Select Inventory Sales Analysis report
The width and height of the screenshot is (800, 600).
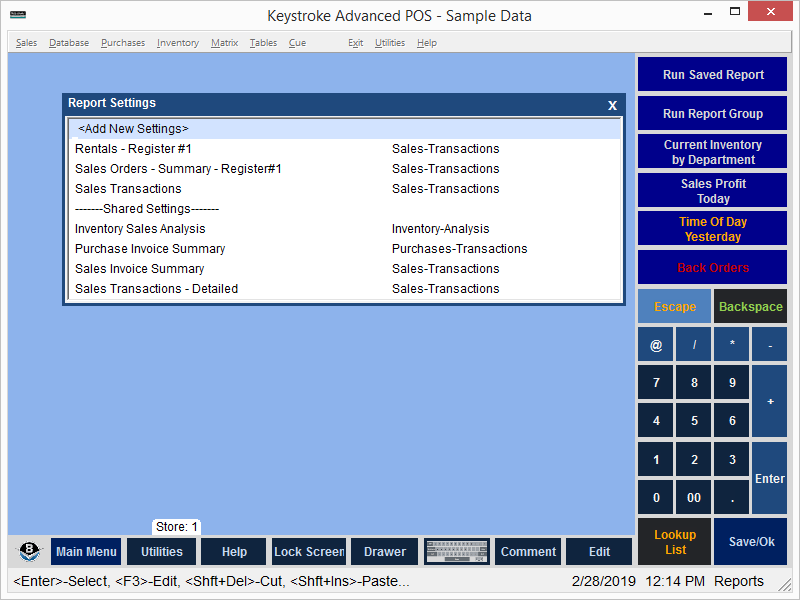pyautogui.click(x=140, y=229)
